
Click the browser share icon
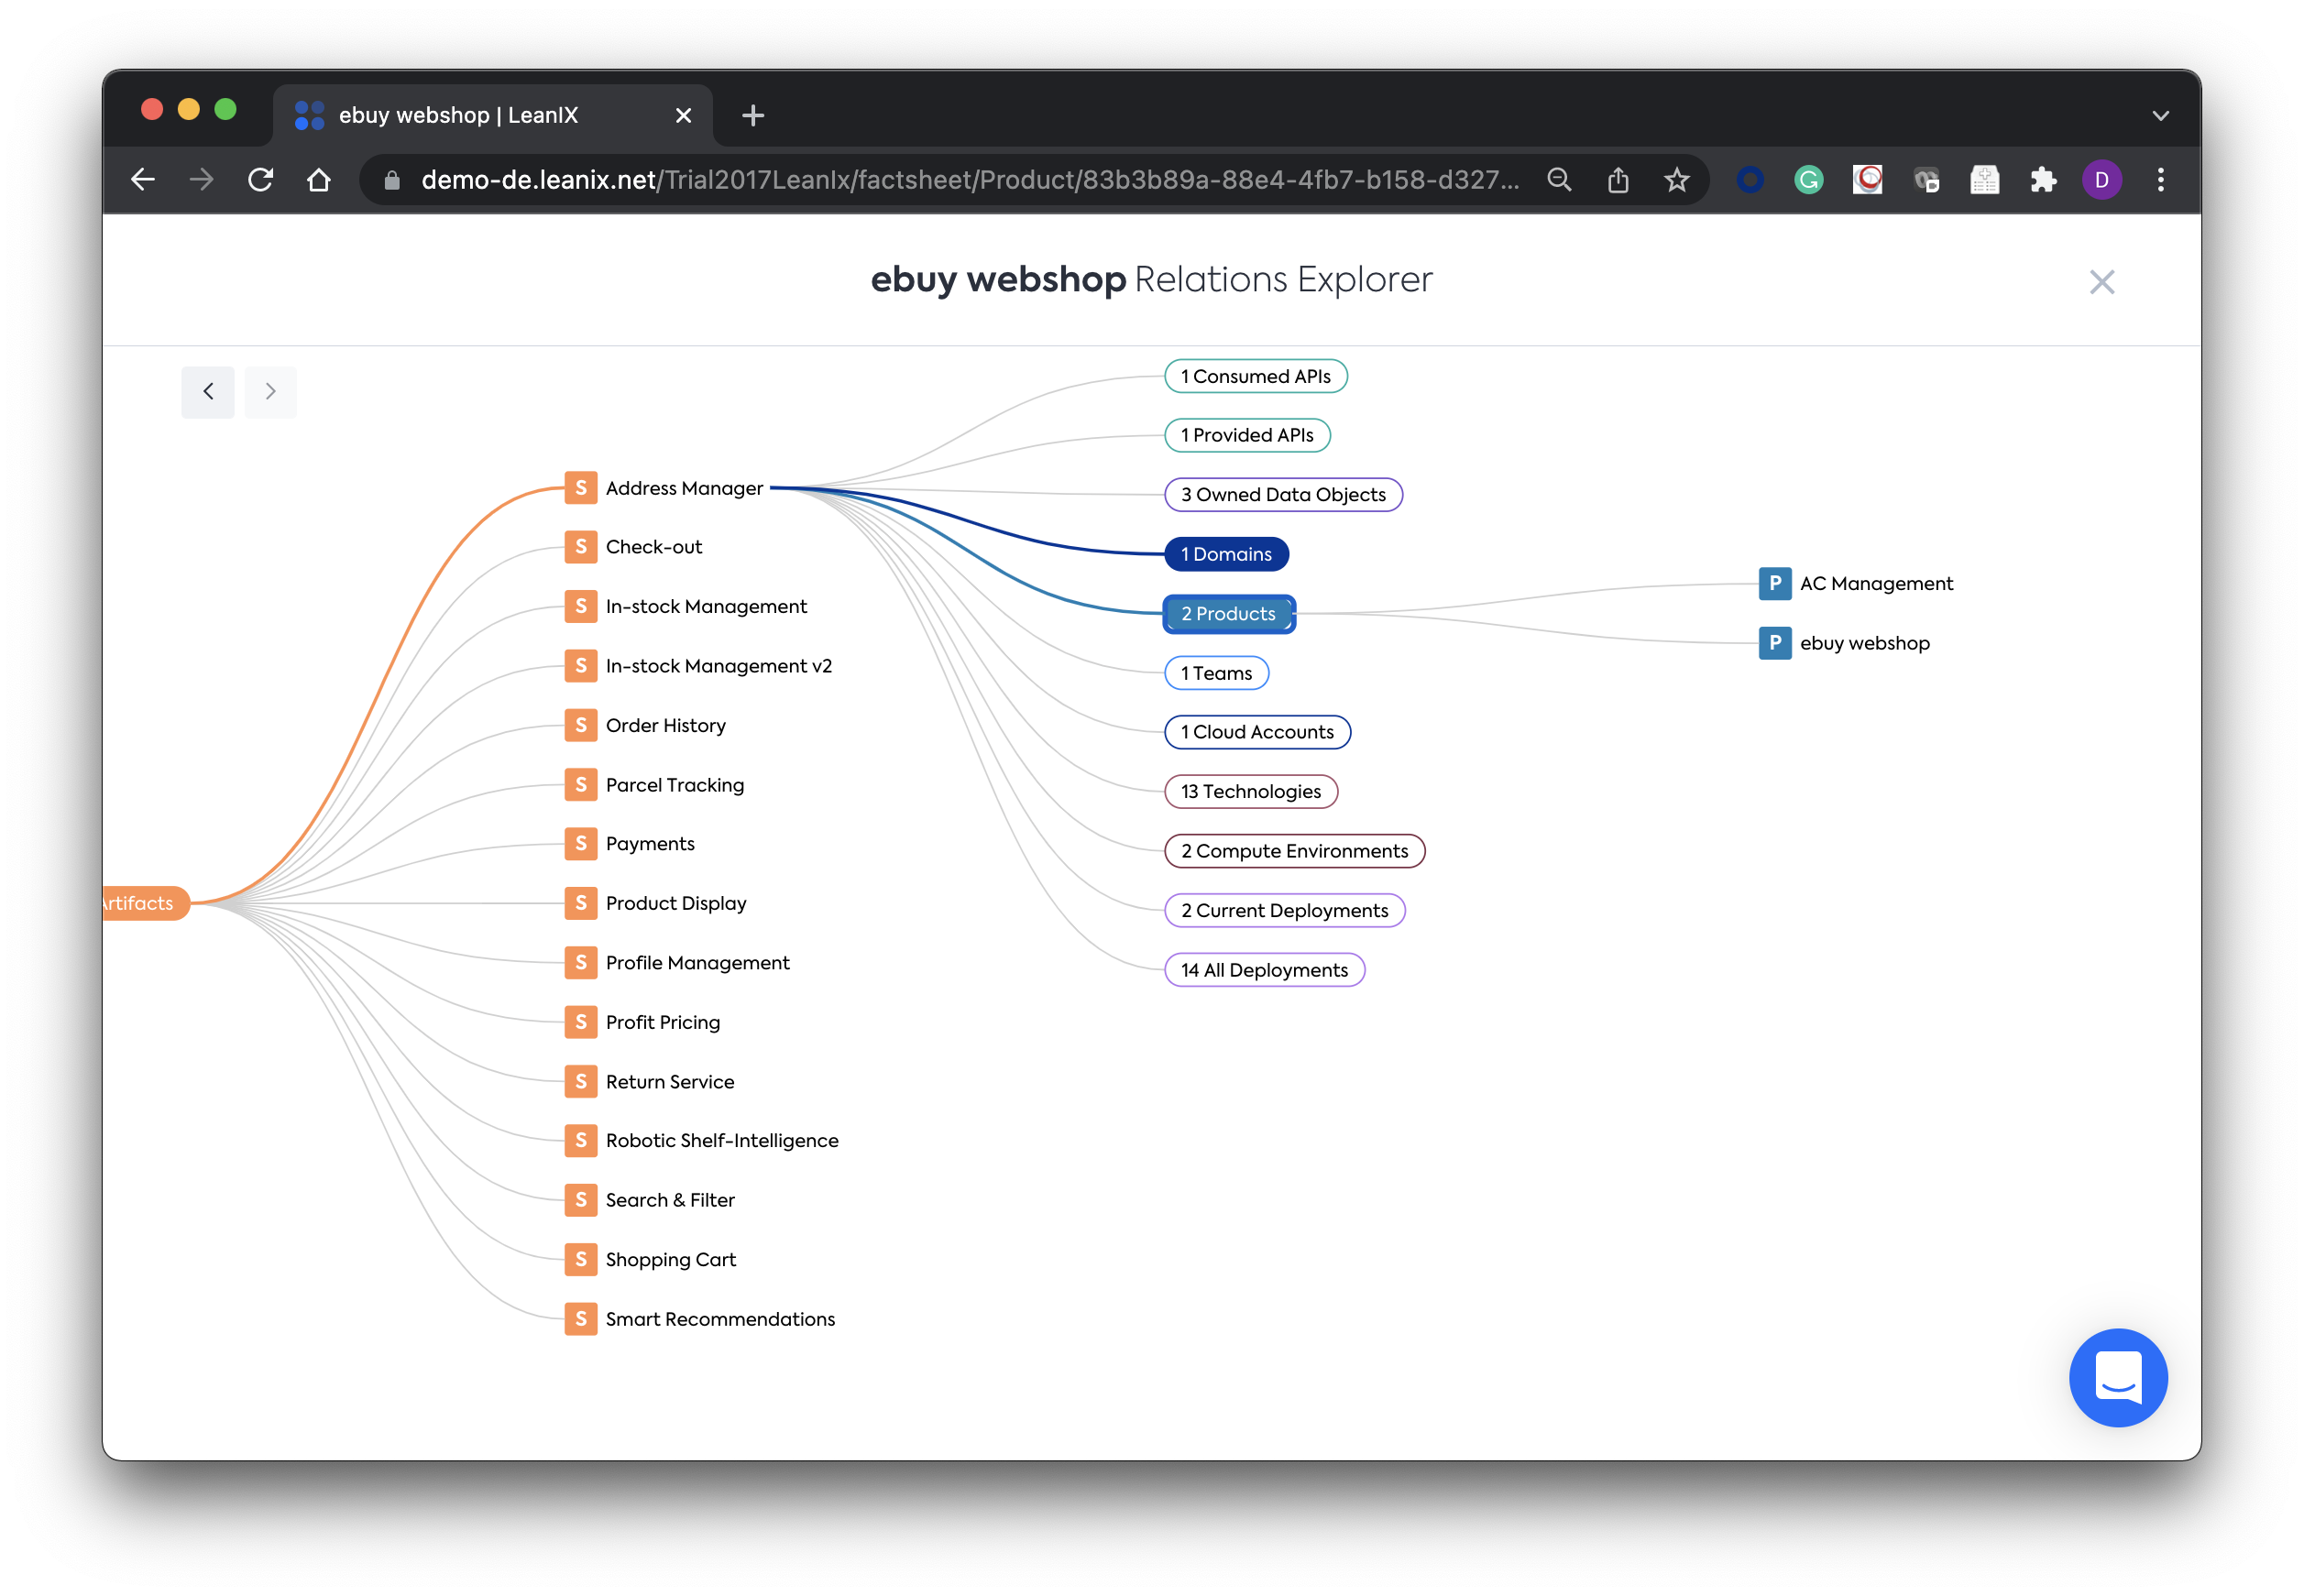point(1618,180)
